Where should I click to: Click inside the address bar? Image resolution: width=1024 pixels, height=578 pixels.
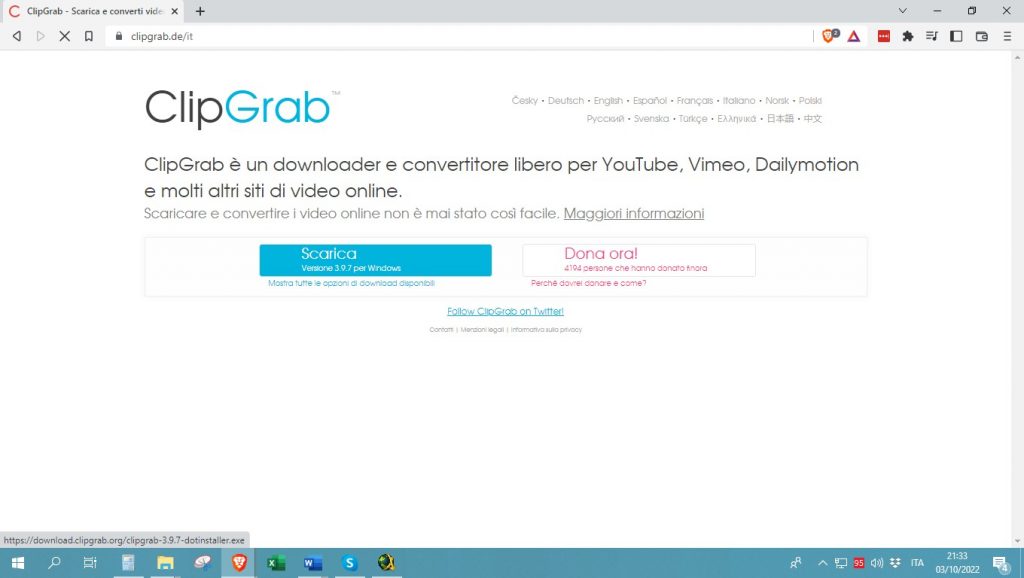point(300,36)
